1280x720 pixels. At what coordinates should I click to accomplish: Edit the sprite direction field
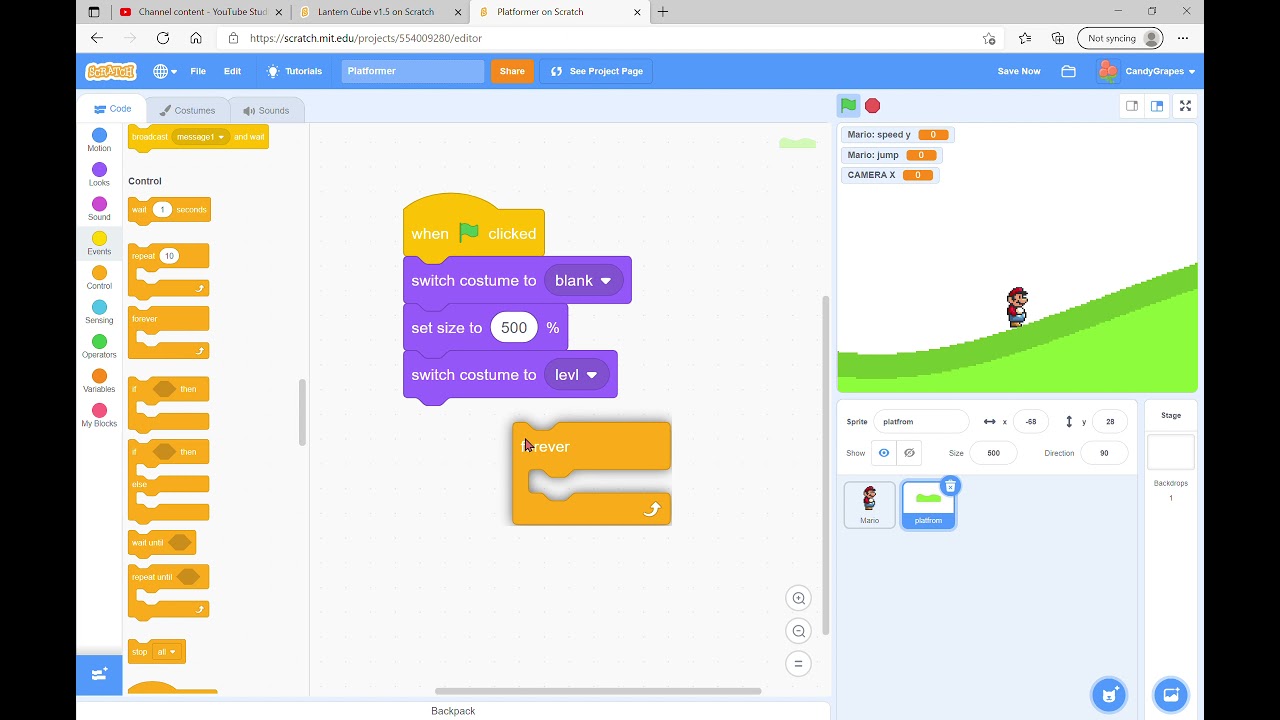coord(1104,453)
